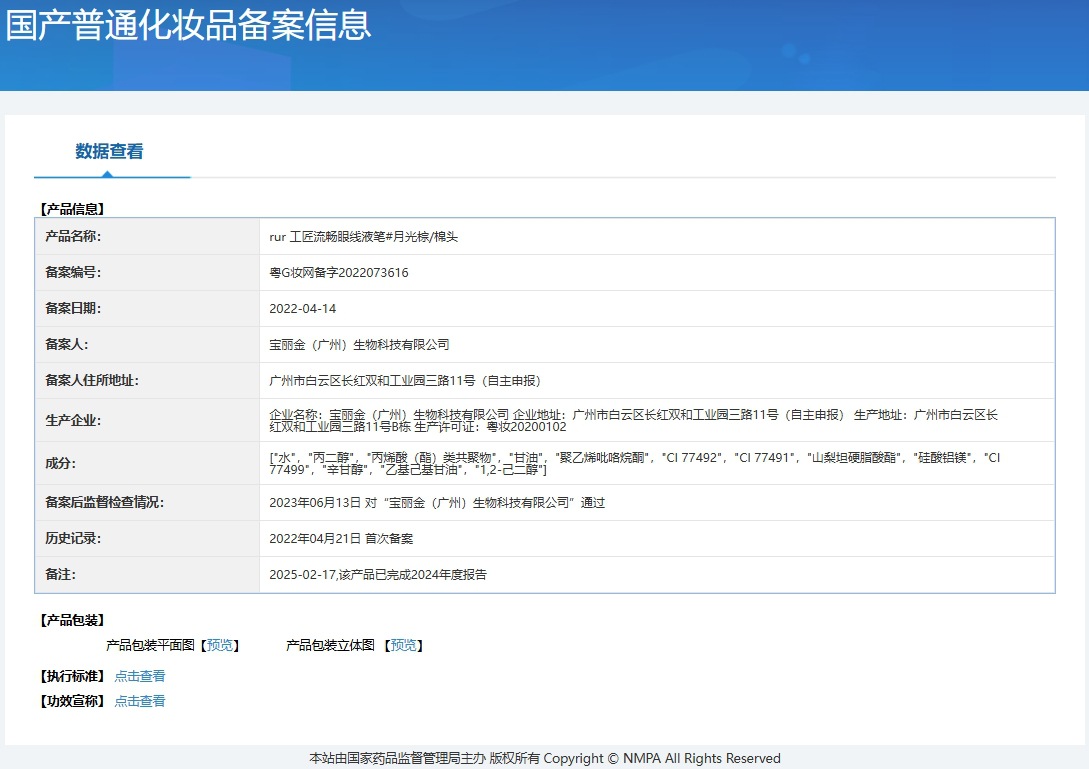The image size is (1089, 769).
Task: Open the 产品包装立体图 预览 link
Action: (x=404, y=645)
